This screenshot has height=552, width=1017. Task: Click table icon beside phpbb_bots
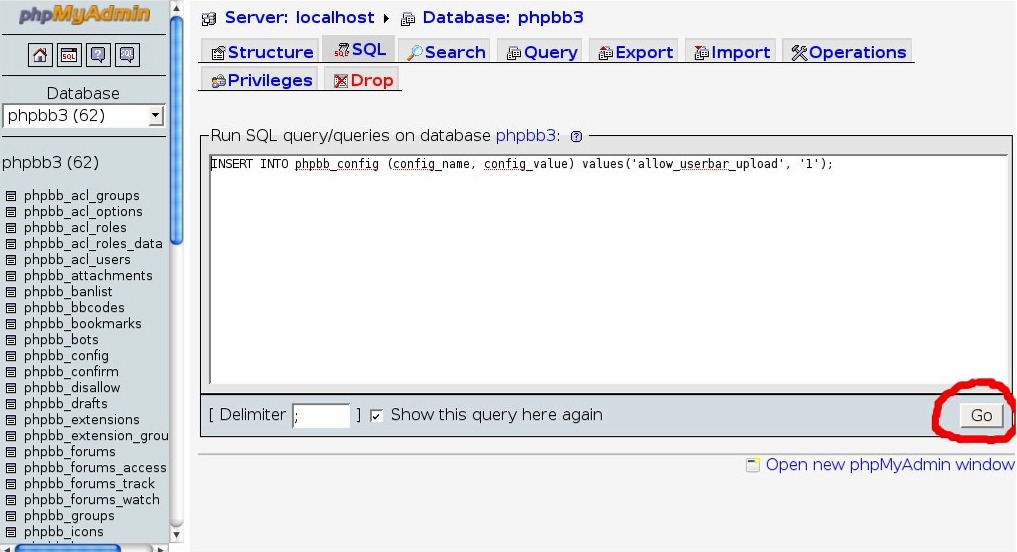[x=11, y=340]
